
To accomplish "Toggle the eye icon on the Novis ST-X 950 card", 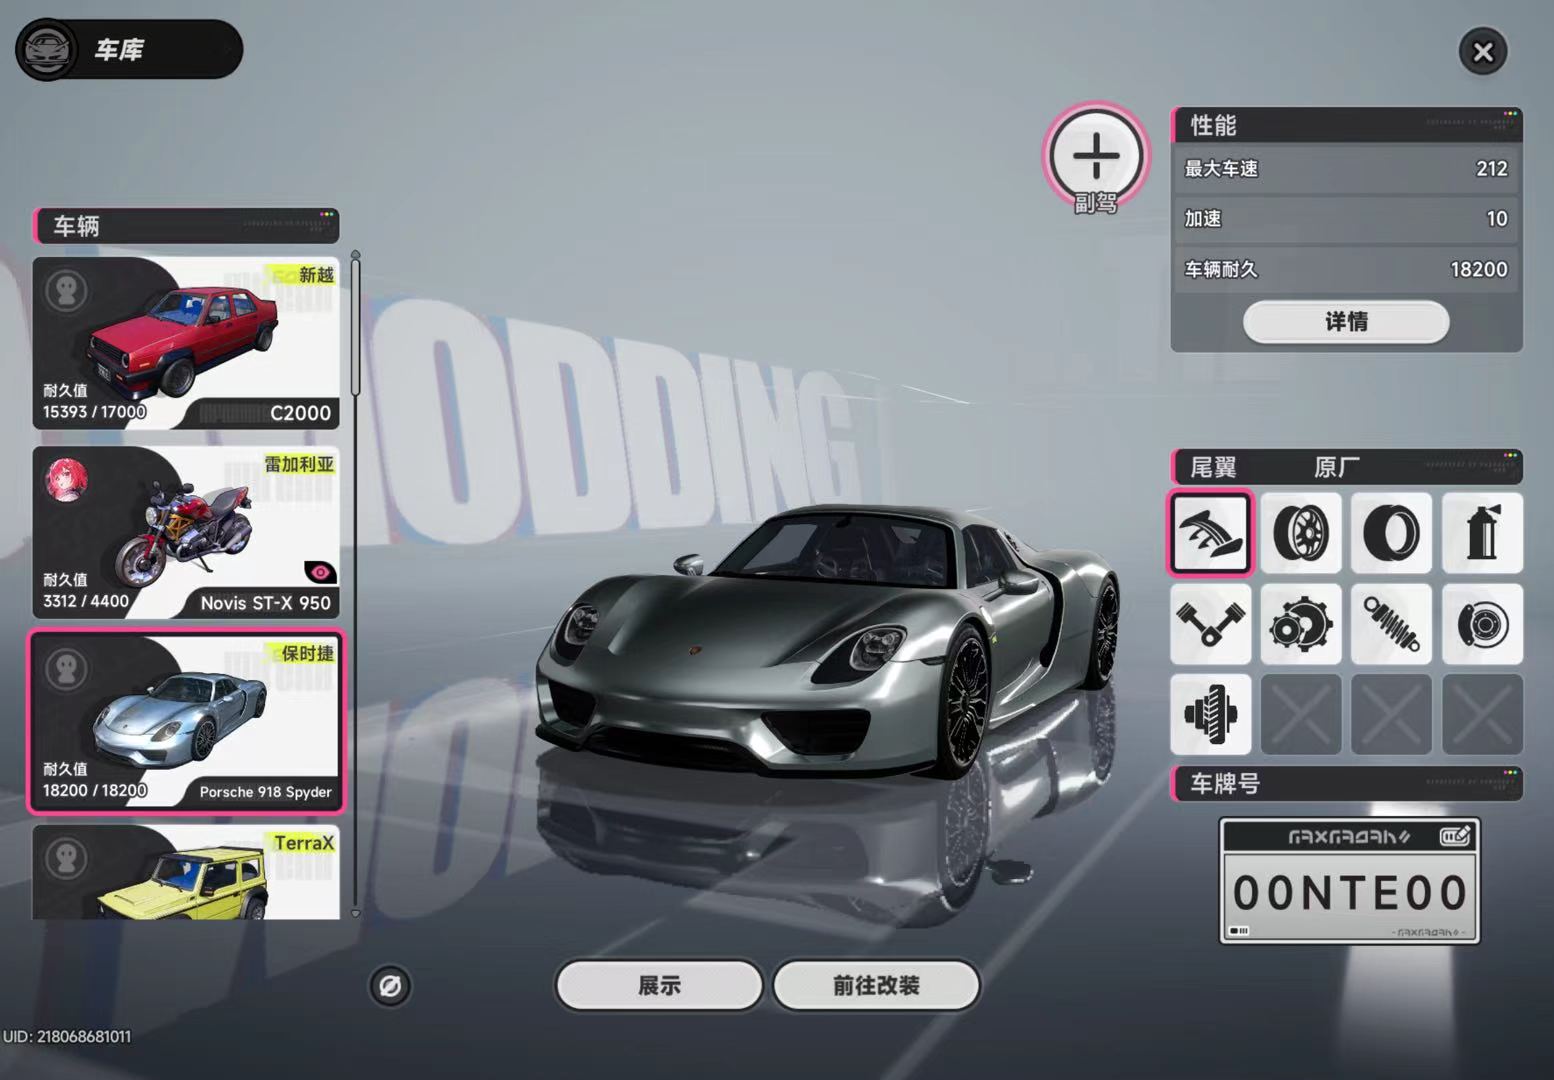I will pos(320,572).
